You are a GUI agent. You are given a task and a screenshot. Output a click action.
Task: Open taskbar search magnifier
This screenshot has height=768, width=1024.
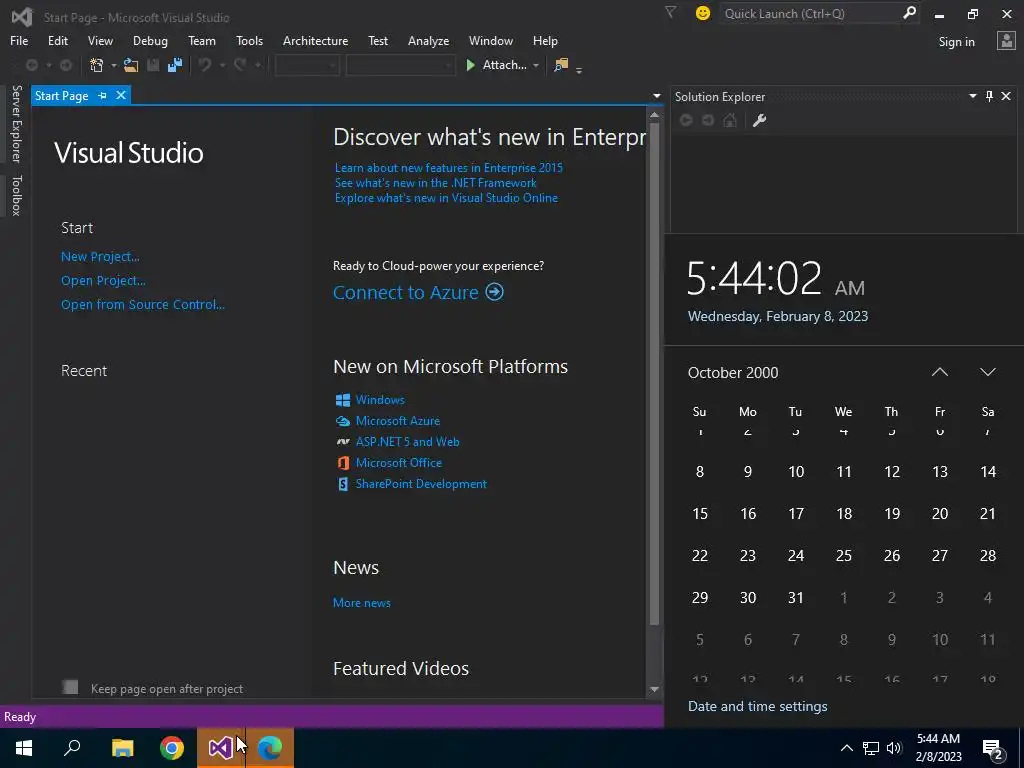point(72,748)
